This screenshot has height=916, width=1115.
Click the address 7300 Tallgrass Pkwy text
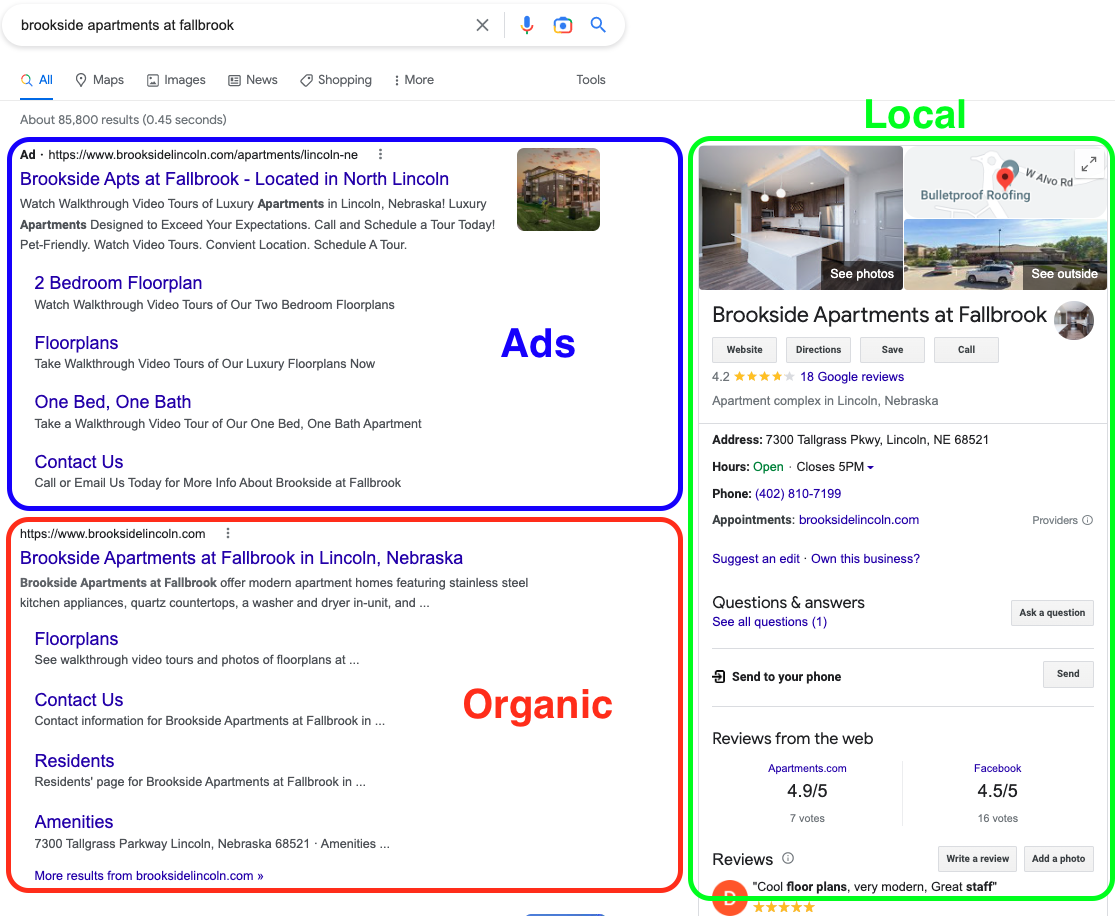877,440
